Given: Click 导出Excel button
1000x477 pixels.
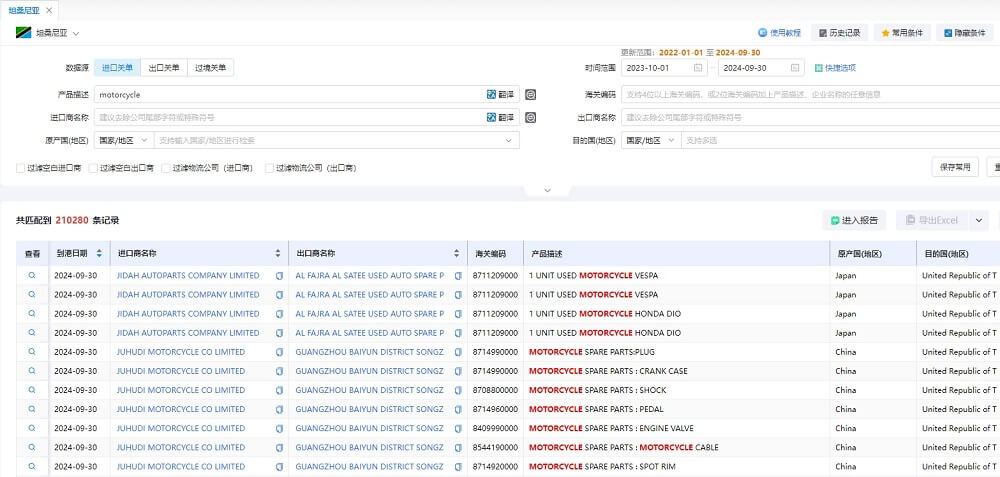Looking at the screenshot, I should point(931,221).
